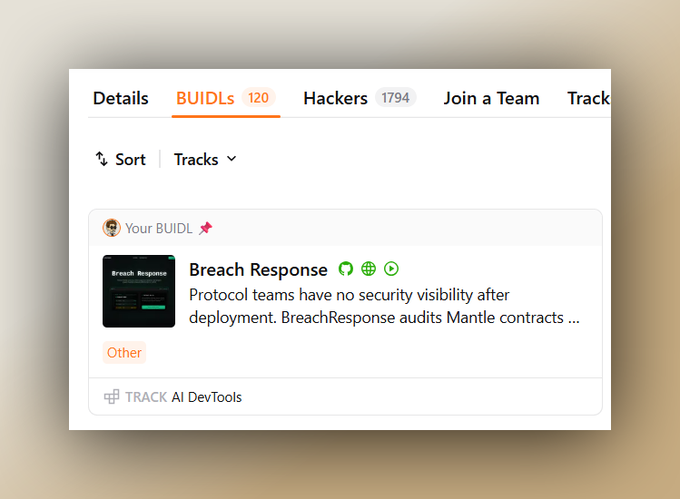The image size is (680, 499).
Task: Click the Sort button label
Action: pos(130,160)
